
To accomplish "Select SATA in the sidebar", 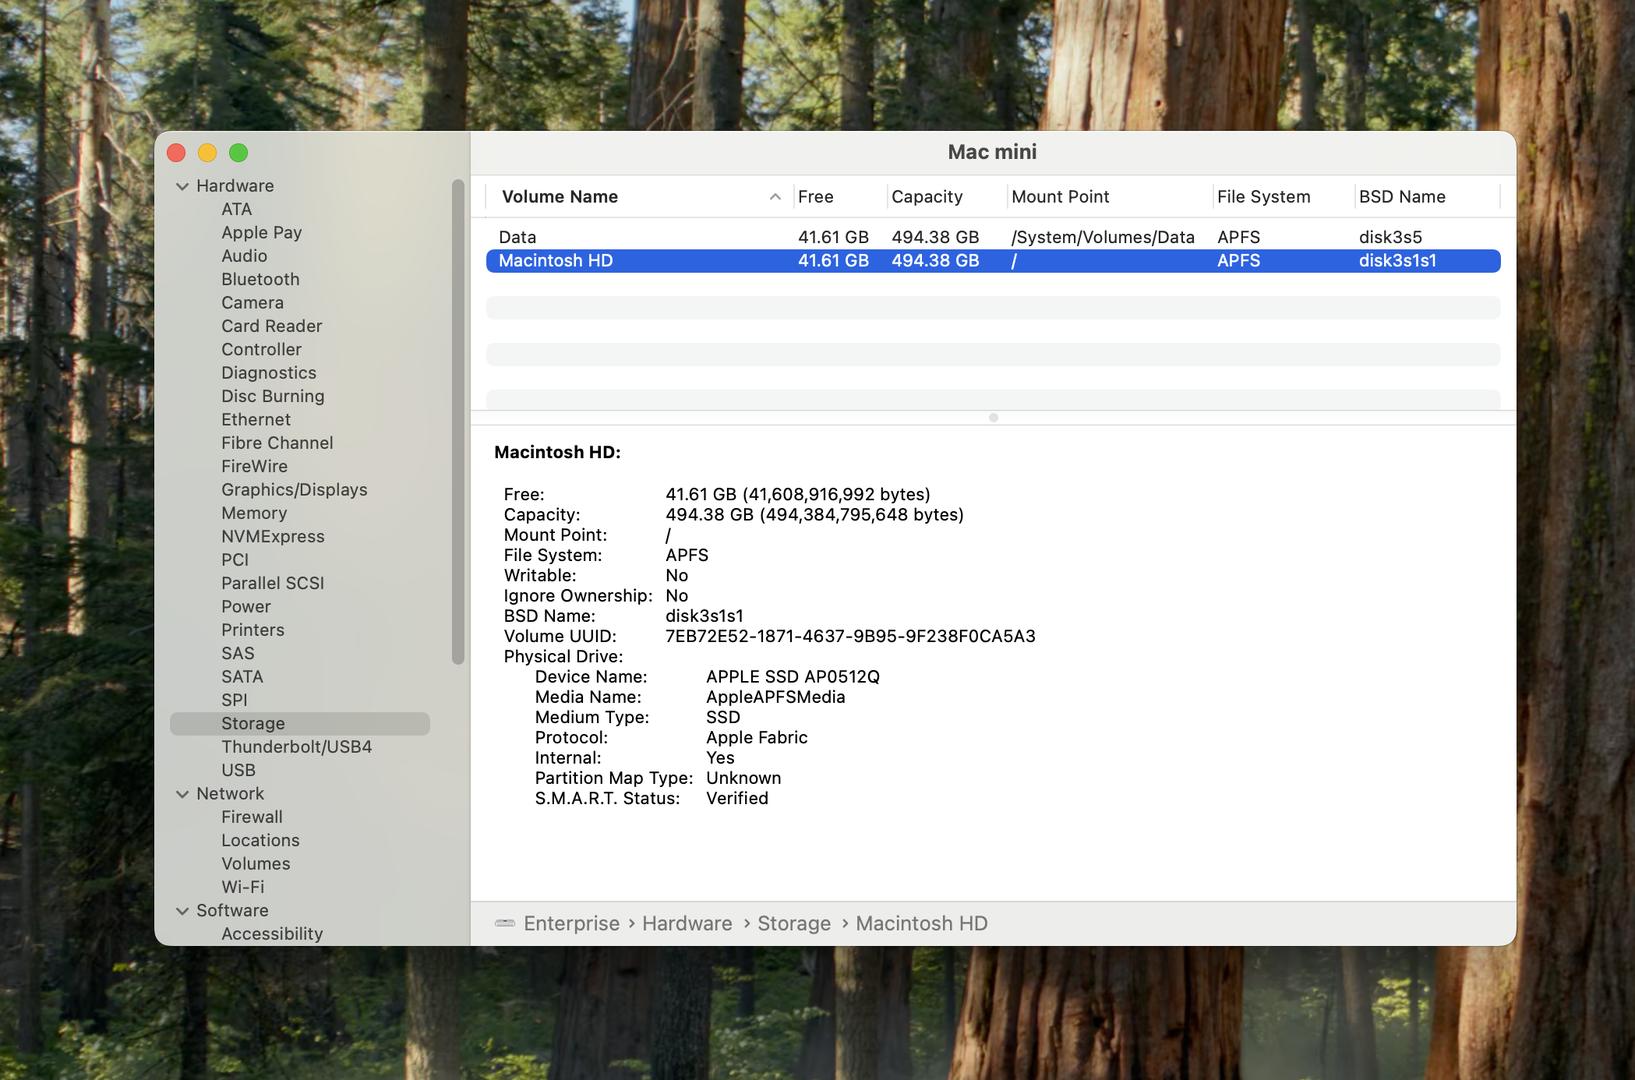I will point(242,677).
